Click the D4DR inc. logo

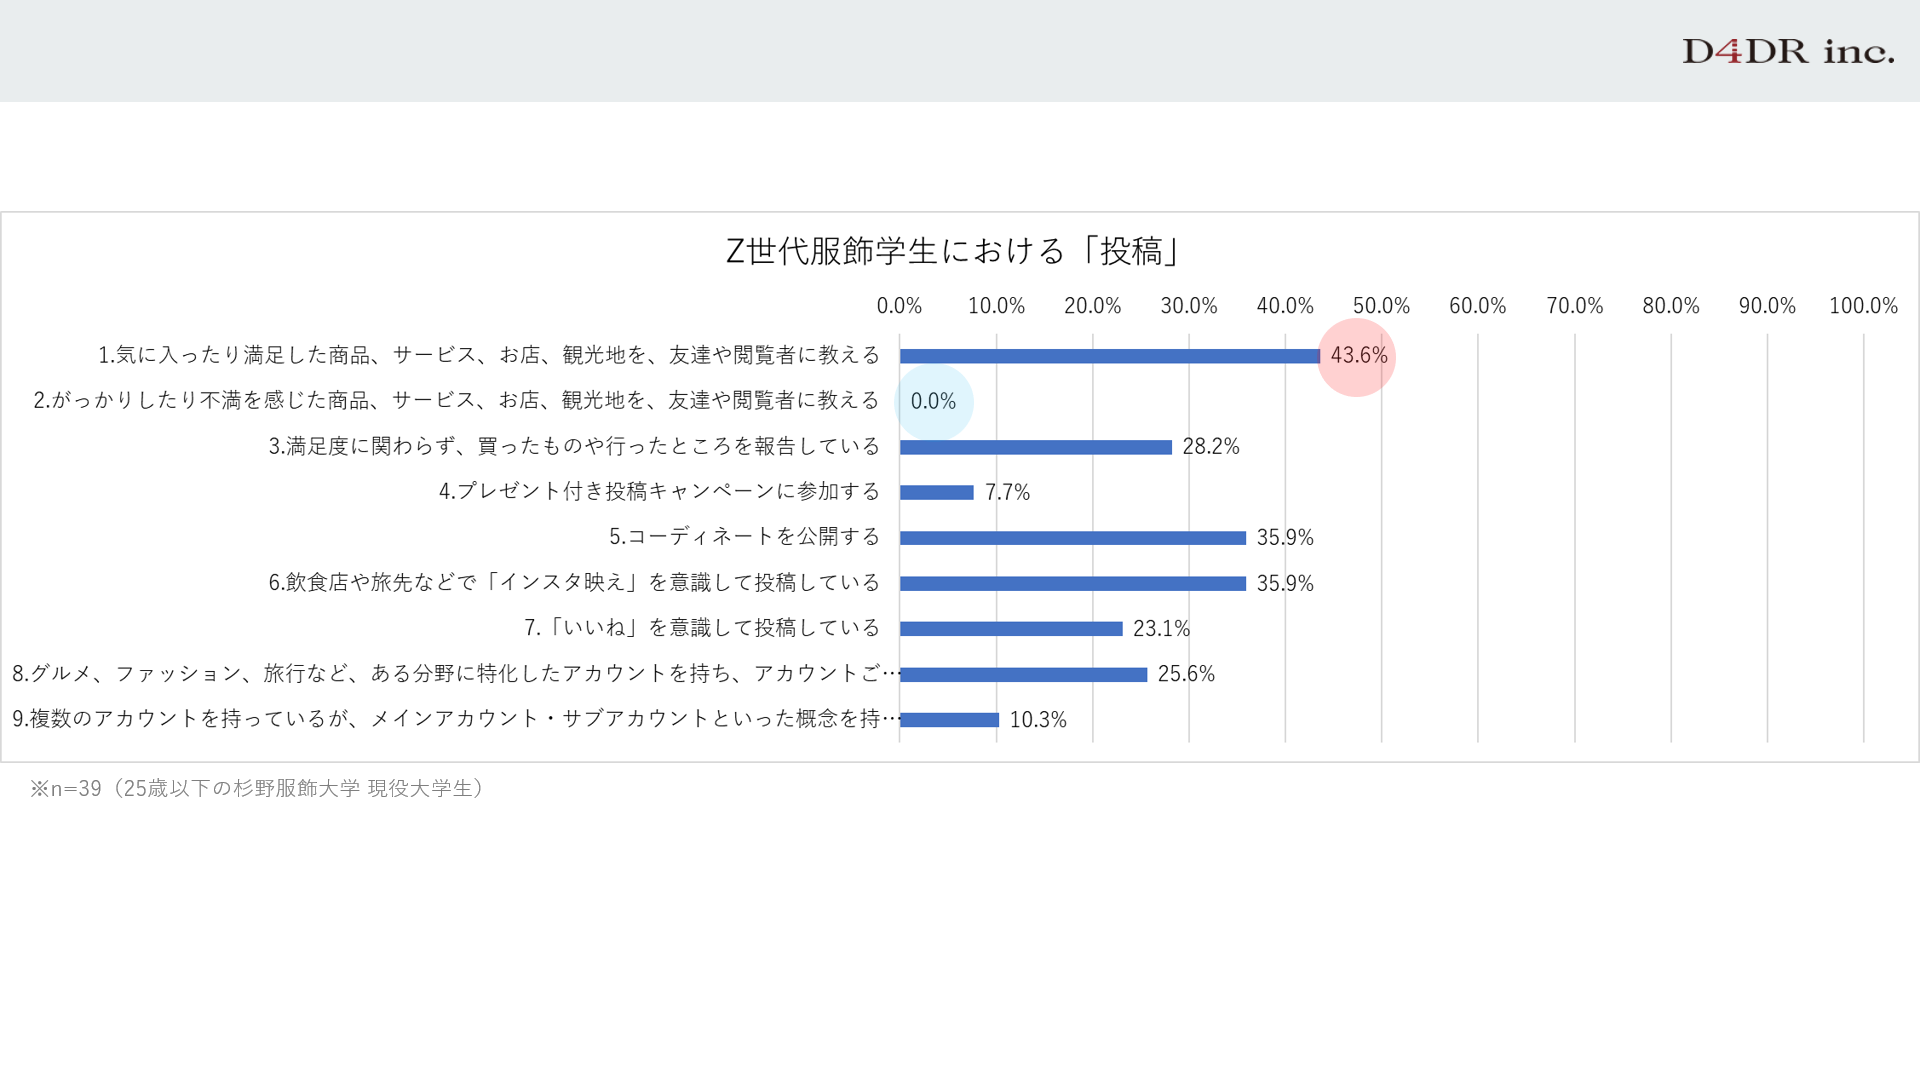point(1788,51)
